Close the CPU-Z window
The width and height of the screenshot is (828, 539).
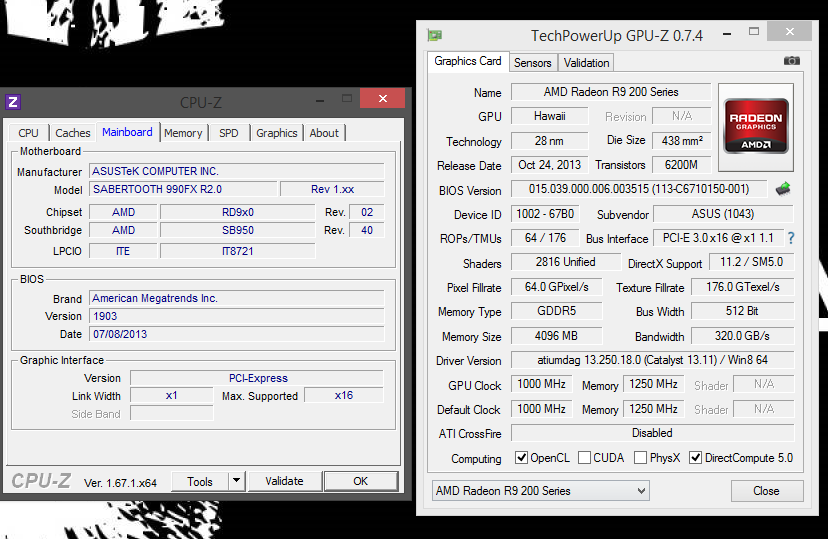(383, 98)
